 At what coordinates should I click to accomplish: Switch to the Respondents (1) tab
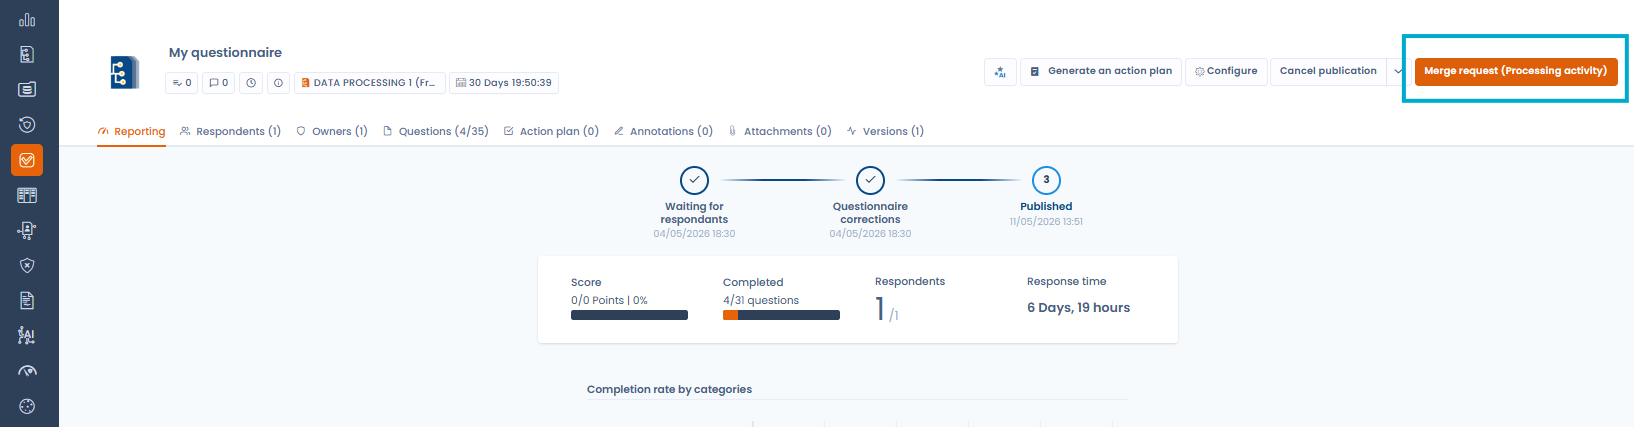pos(230,132)
